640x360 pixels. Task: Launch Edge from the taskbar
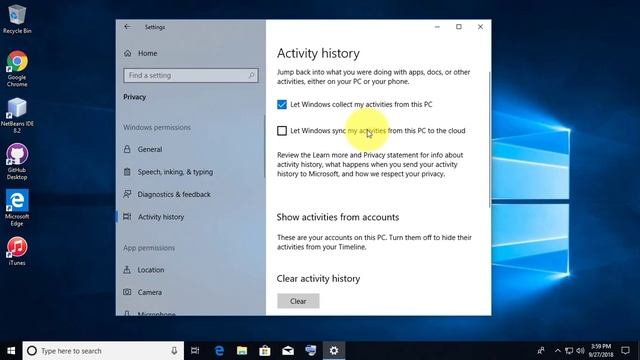219,351
